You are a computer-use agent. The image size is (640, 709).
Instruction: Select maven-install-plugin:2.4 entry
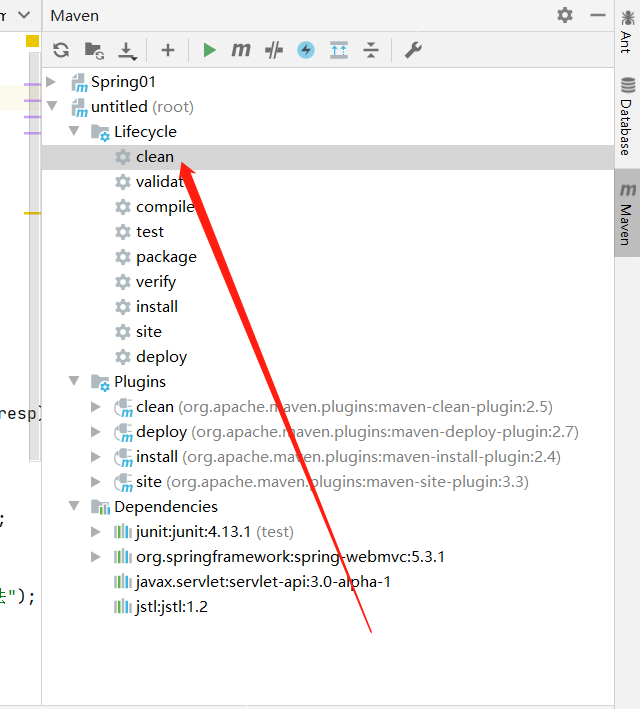click(x=348, y=457)
